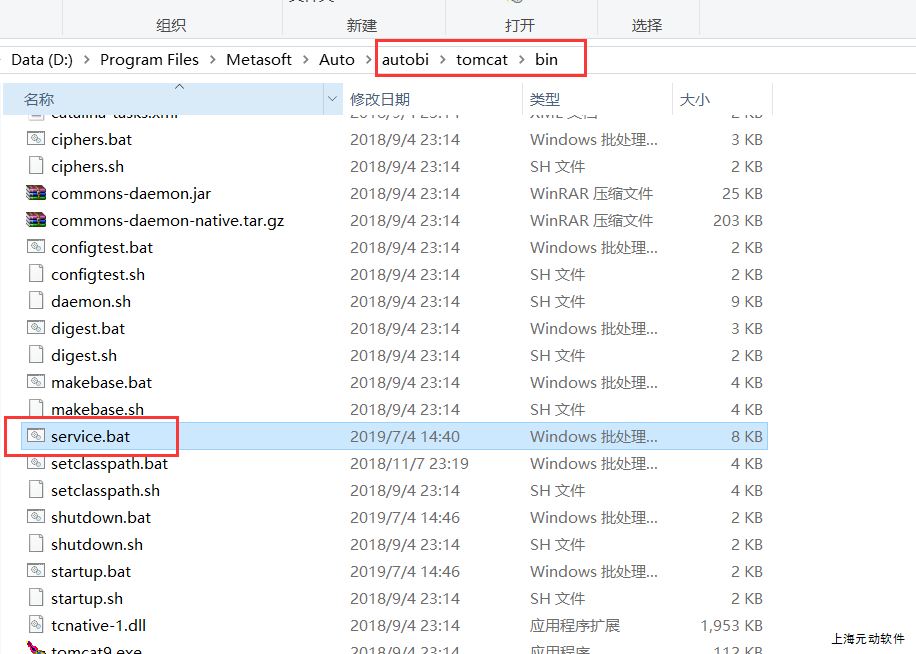Select the setclasspath.bat file name
This screenshot has width=916, height=654.
[109, 464]
